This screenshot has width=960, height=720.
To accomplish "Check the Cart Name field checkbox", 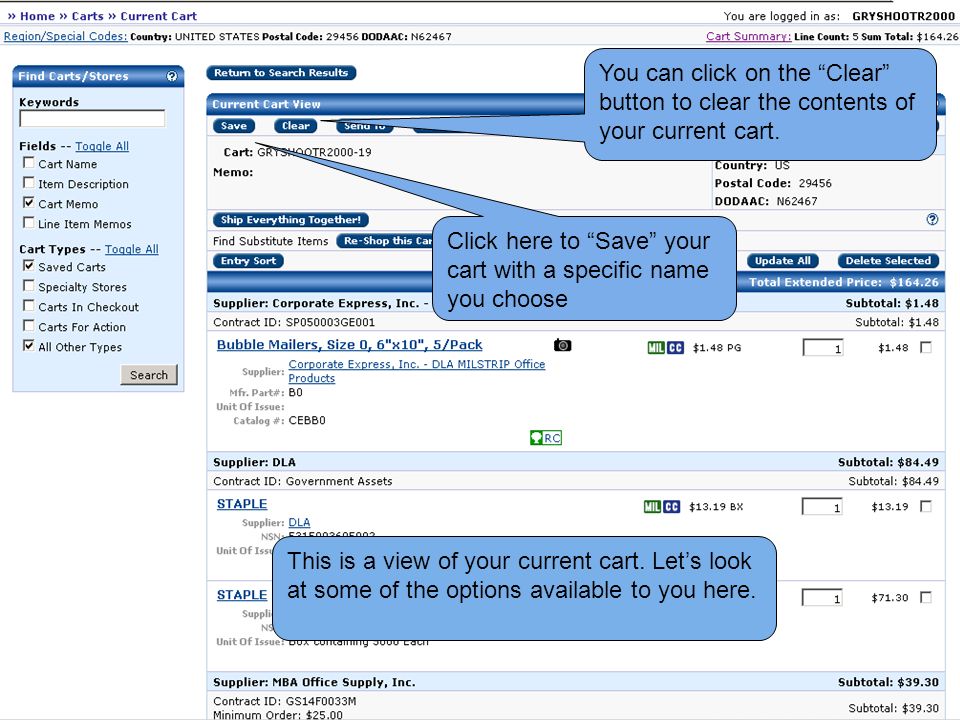I will [x=28, y=163].
